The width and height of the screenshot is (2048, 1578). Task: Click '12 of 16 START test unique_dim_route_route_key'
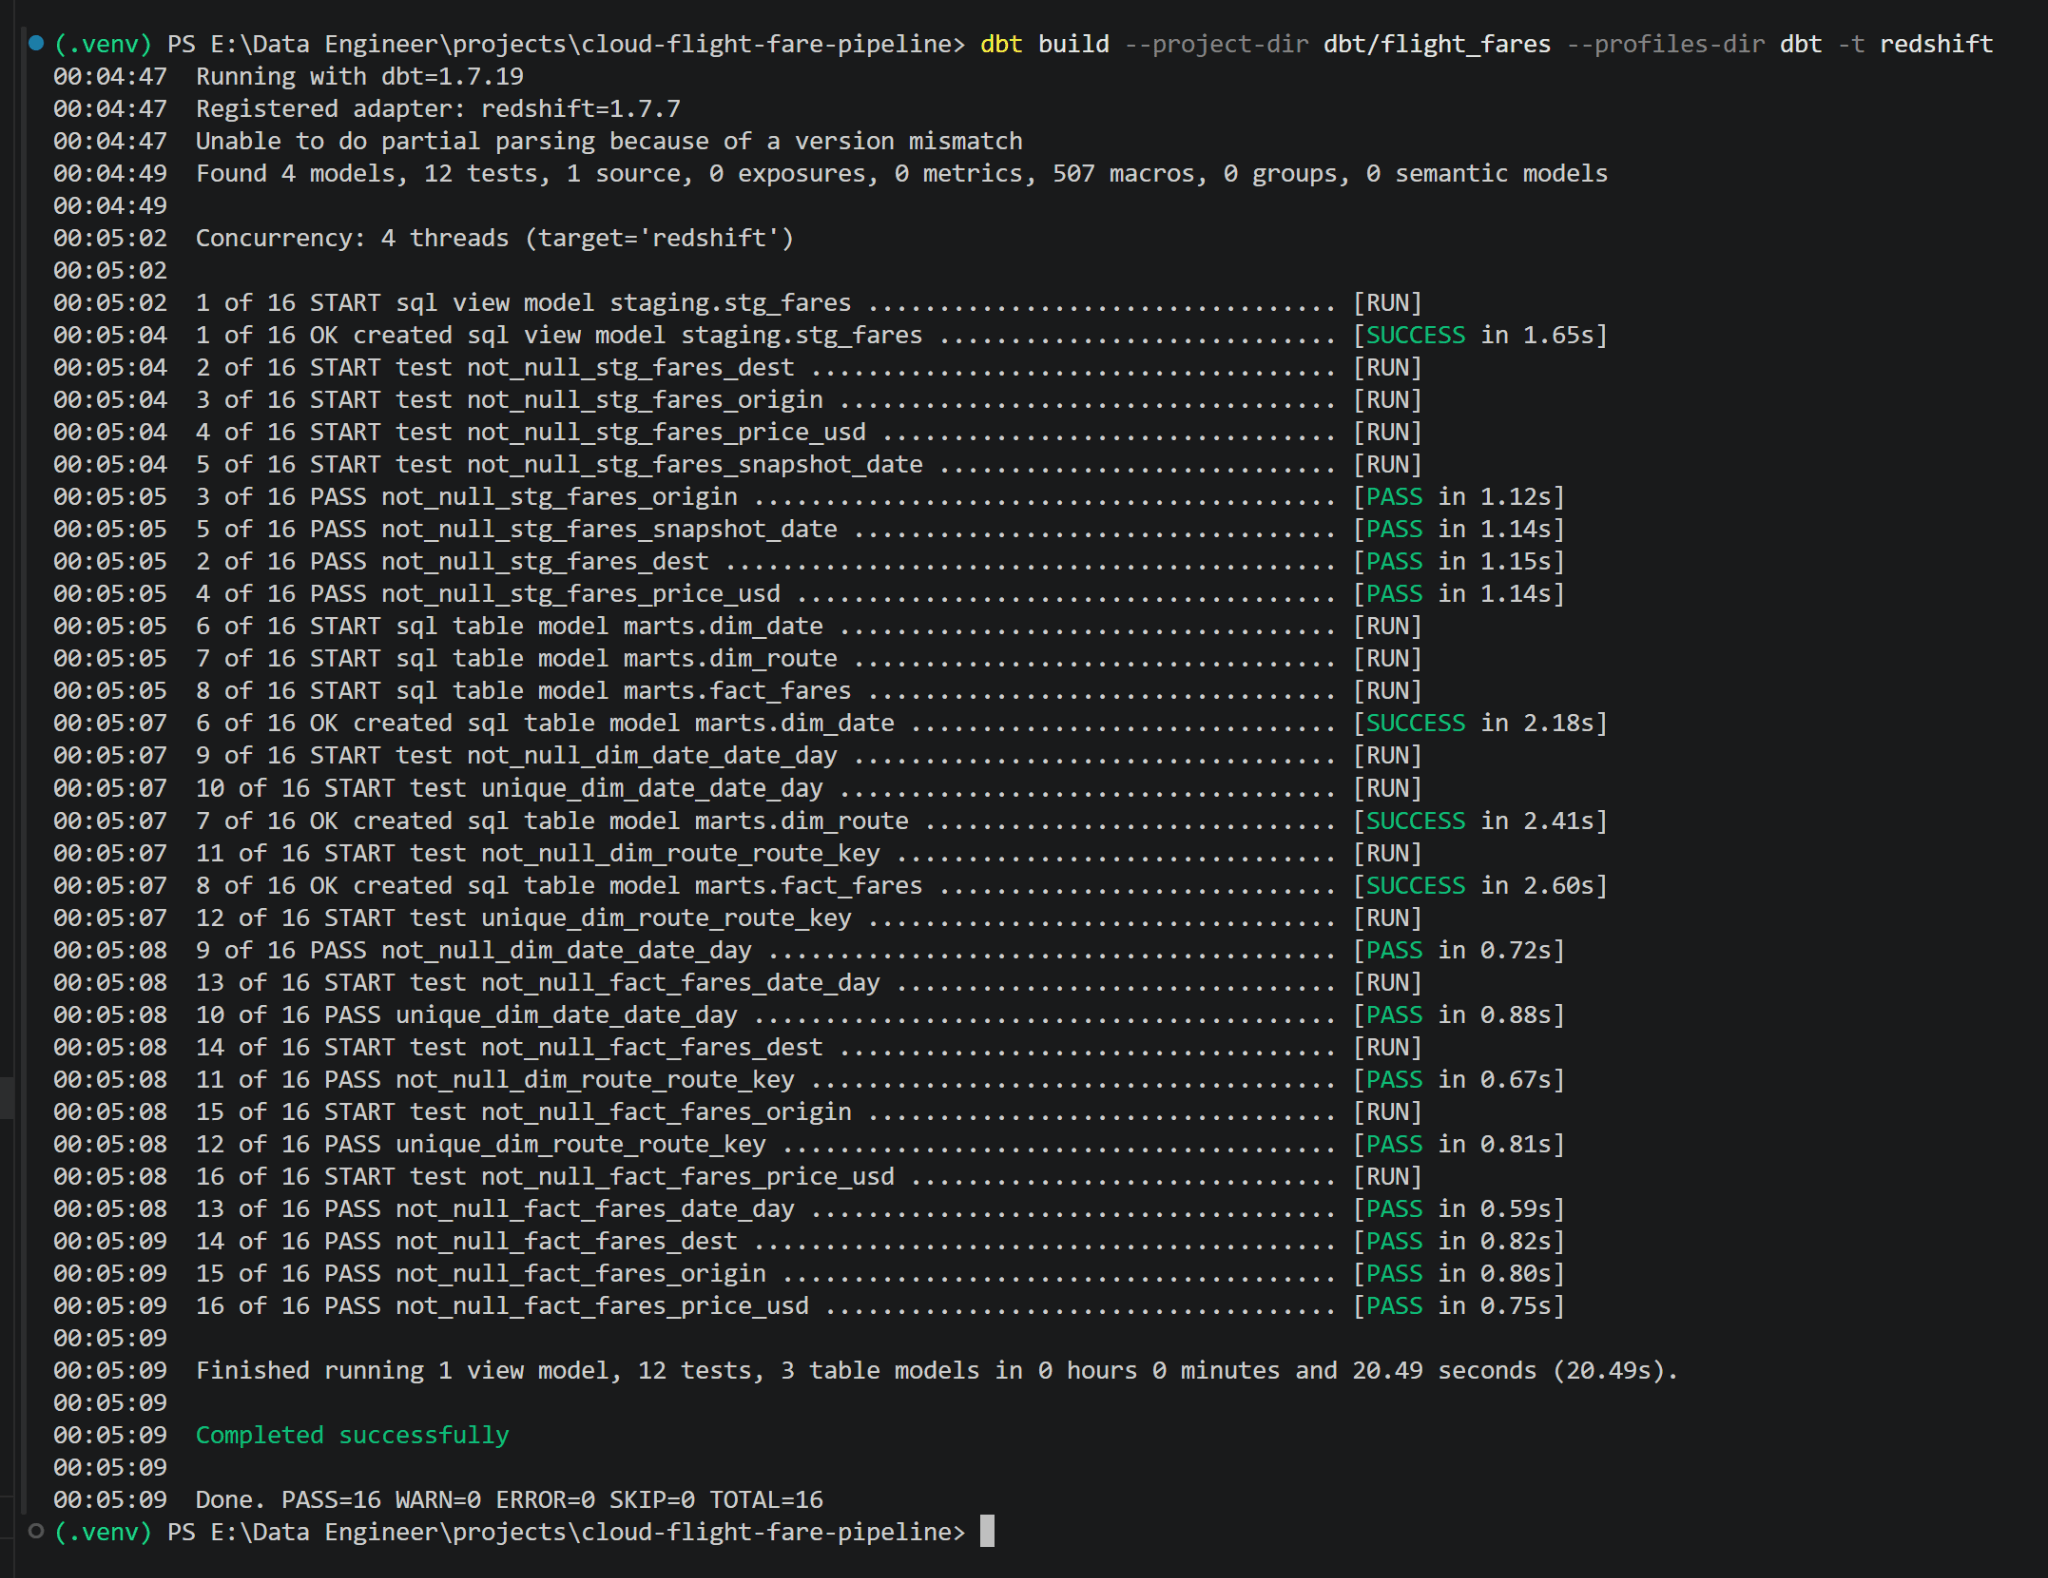tap(523, 917)
